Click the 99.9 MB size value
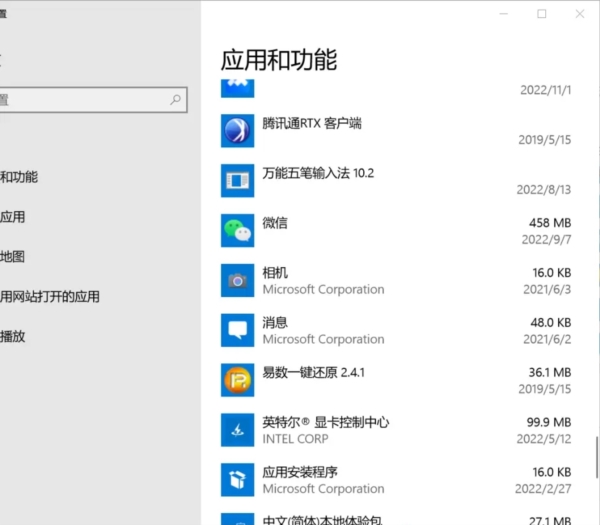The width and height of the screenshot is (600, 525). (549, 422)
